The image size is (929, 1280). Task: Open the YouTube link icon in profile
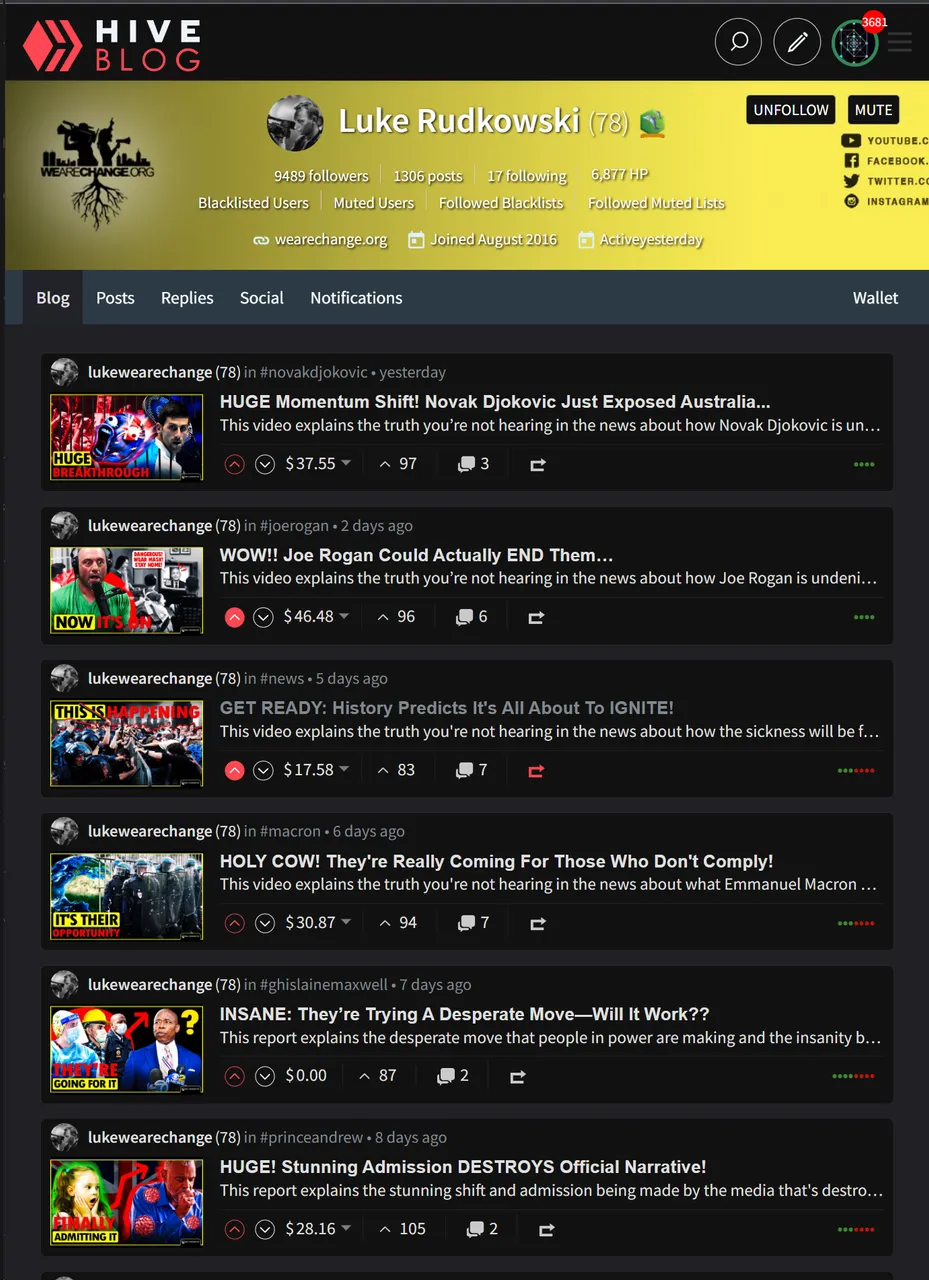click(x=851, y=141)
